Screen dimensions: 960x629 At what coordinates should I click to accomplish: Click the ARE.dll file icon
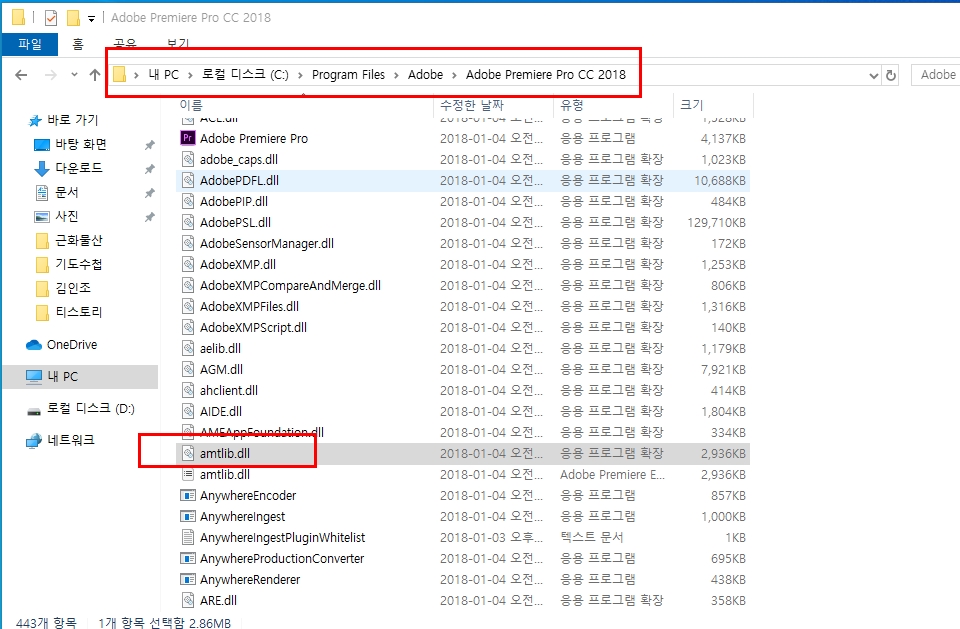[188, 600]
